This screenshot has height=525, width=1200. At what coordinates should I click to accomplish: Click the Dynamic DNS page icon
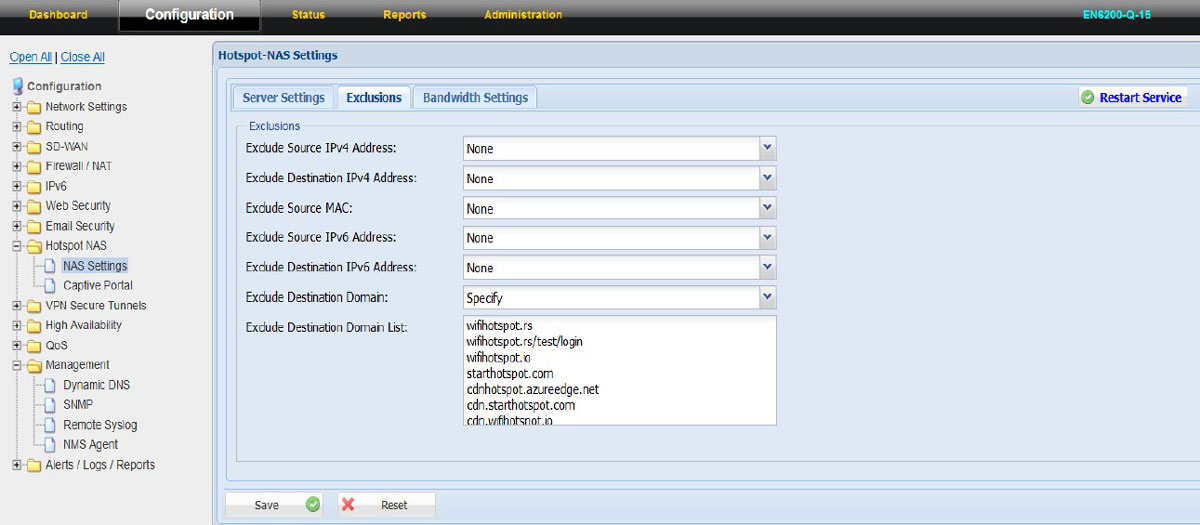point(51,385)
